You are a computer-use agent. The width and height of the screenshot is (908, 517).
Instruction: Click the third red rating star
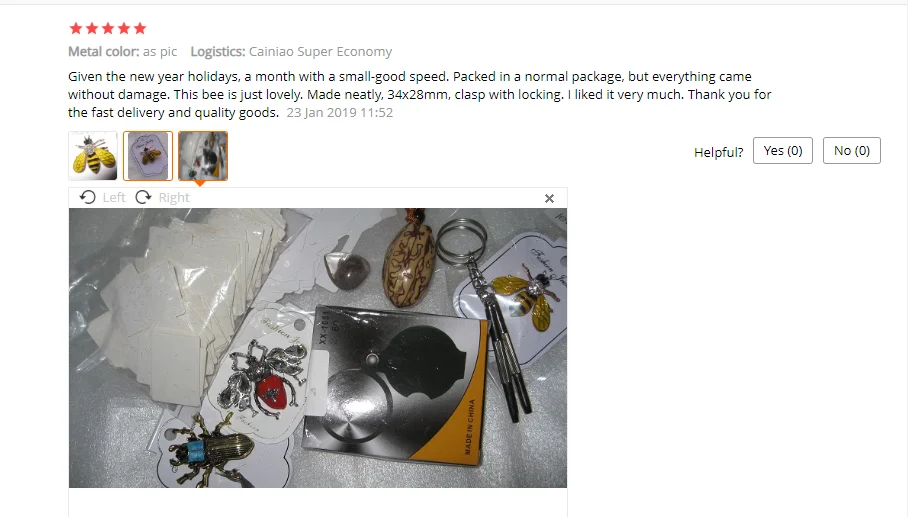[108, 28]
